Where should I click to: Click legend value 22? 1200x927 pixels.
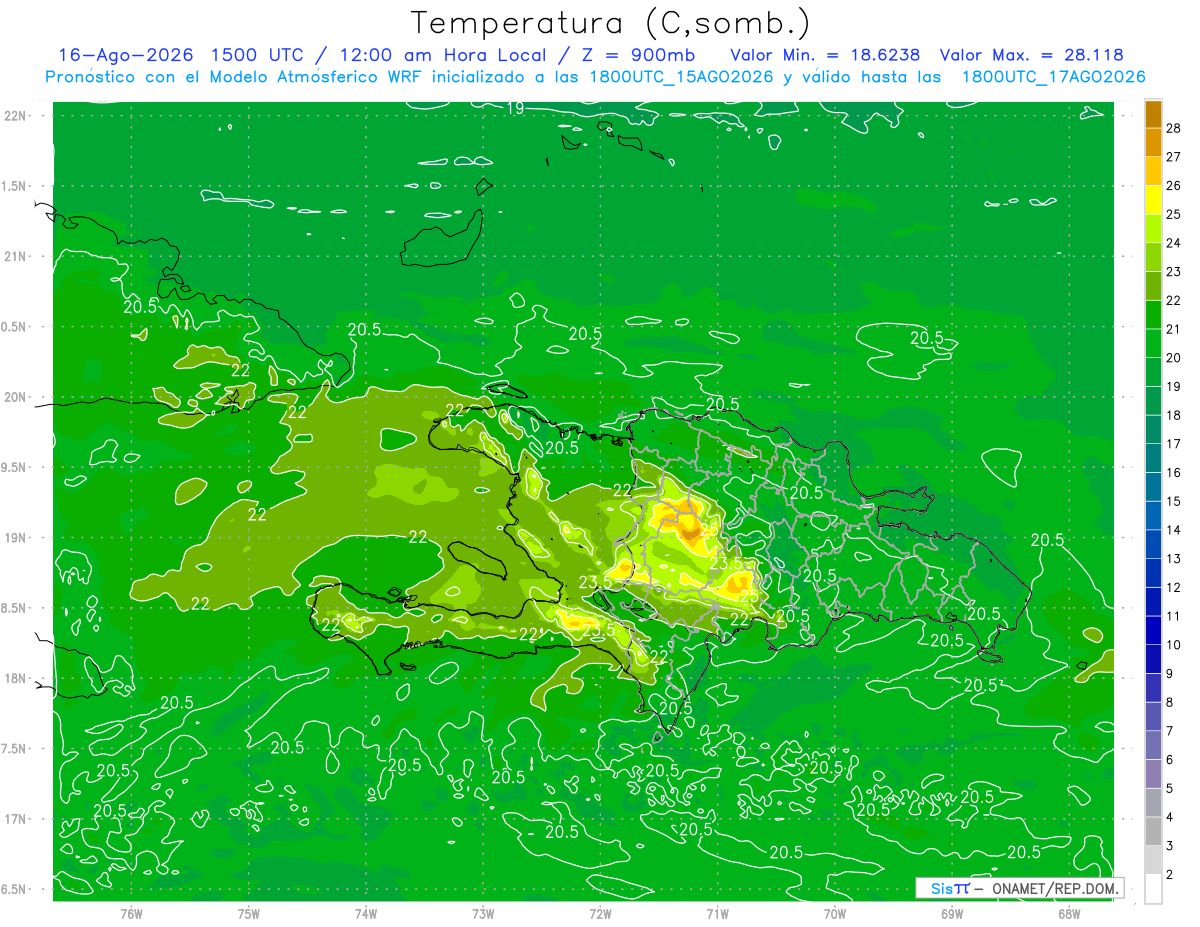(1173, 300)
